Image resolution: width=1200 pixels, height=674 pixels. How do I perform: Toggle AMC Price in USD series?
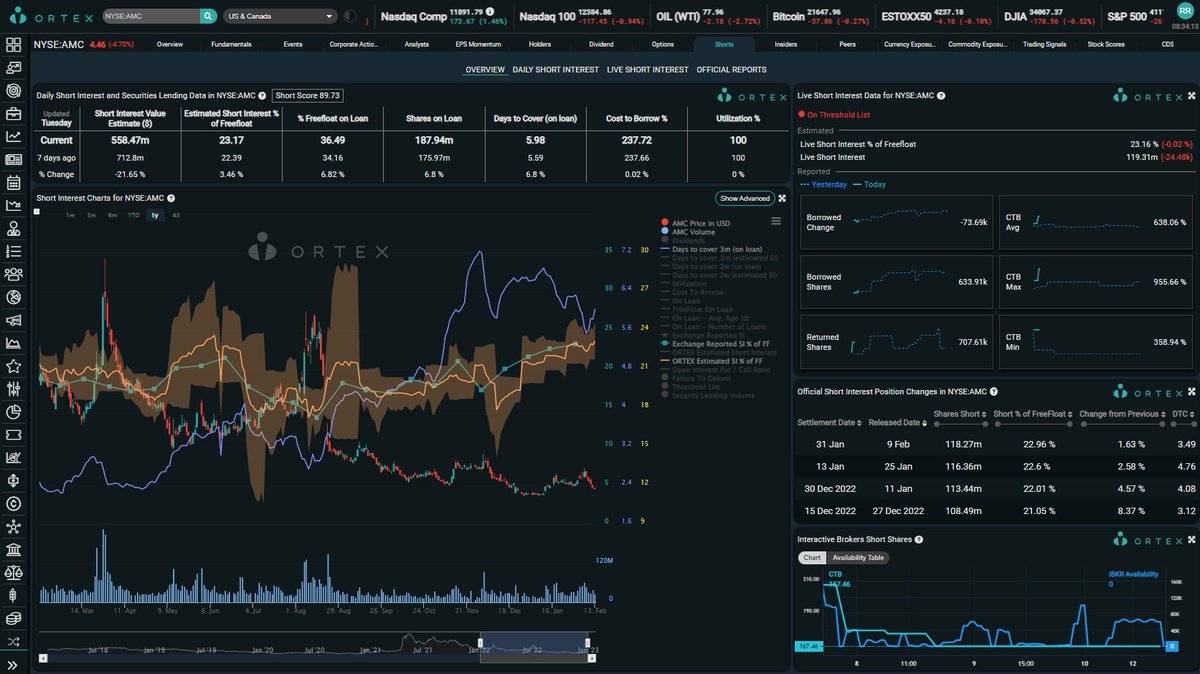[x=695, y=222]
